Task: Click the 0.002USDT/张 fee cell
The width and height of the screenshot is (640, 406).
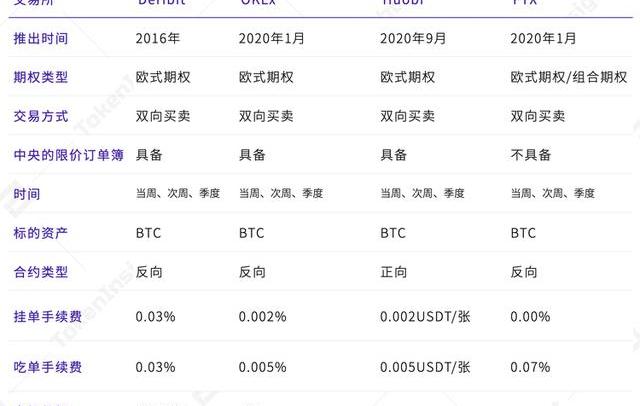Action: [x=425, y=316]
